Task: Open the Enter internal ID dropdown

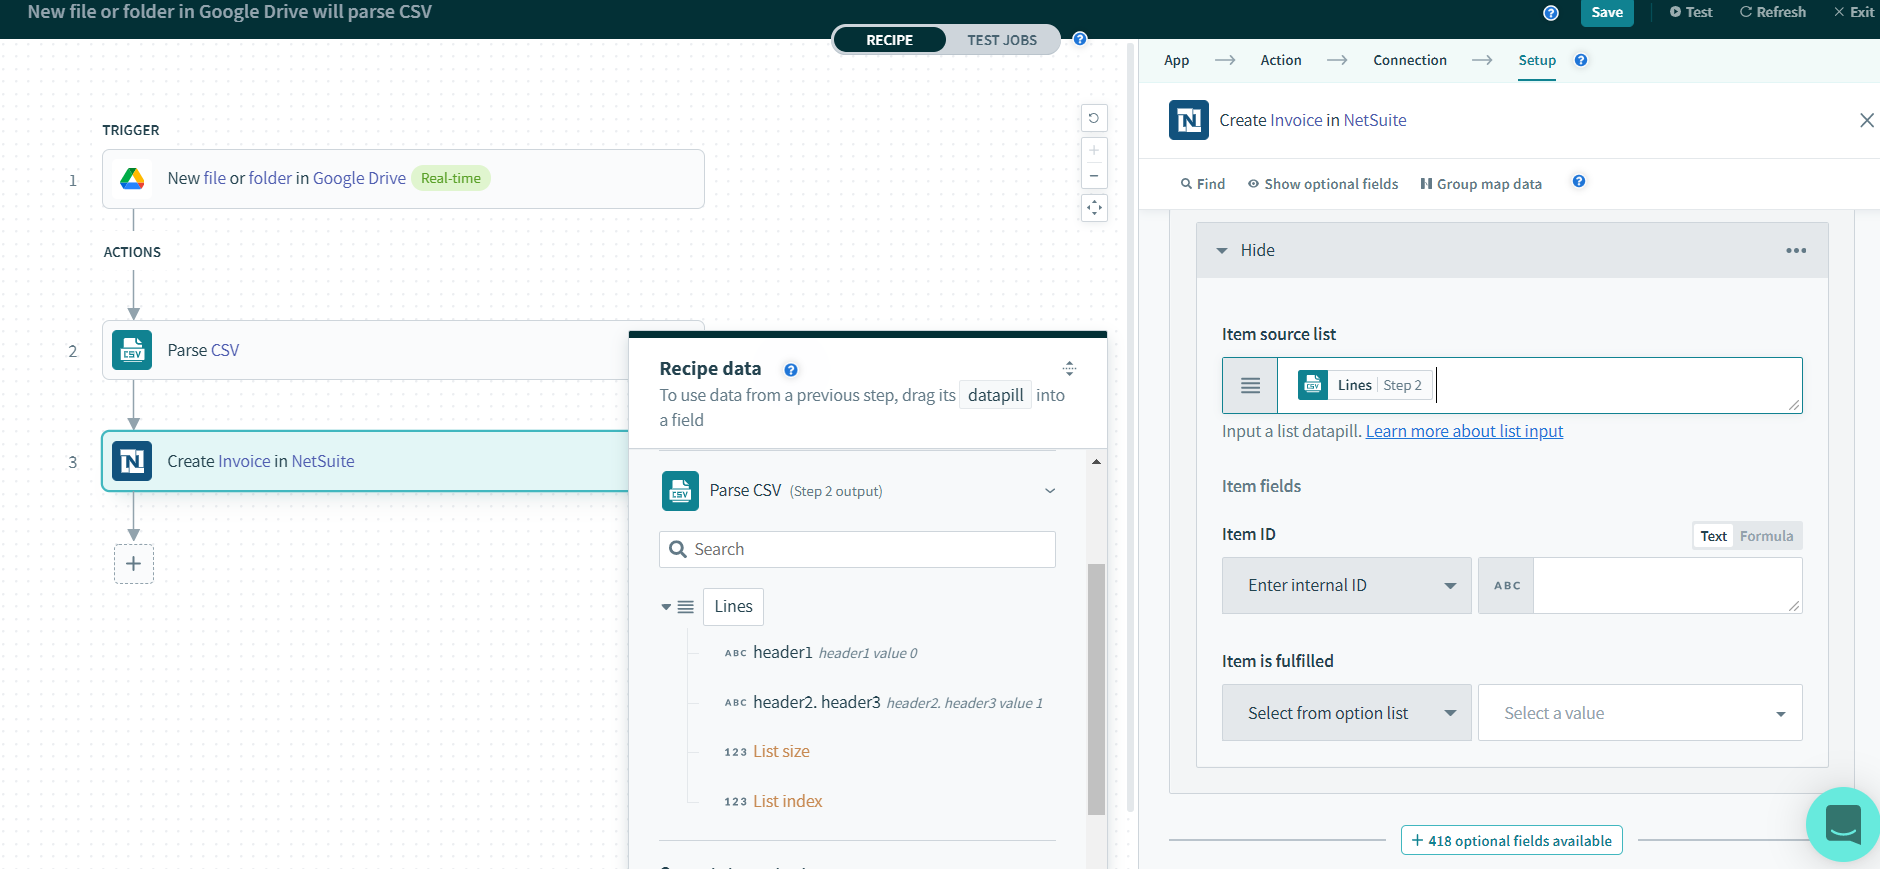Action: (x=1346, y=586)
